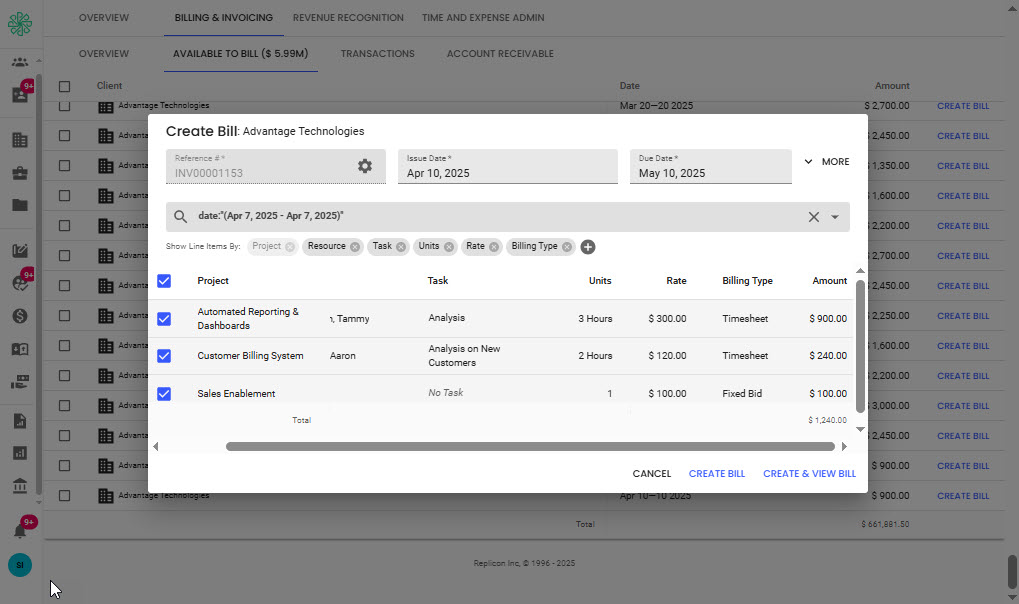Uncheck the Customer Billing System row

click(164, 356)
